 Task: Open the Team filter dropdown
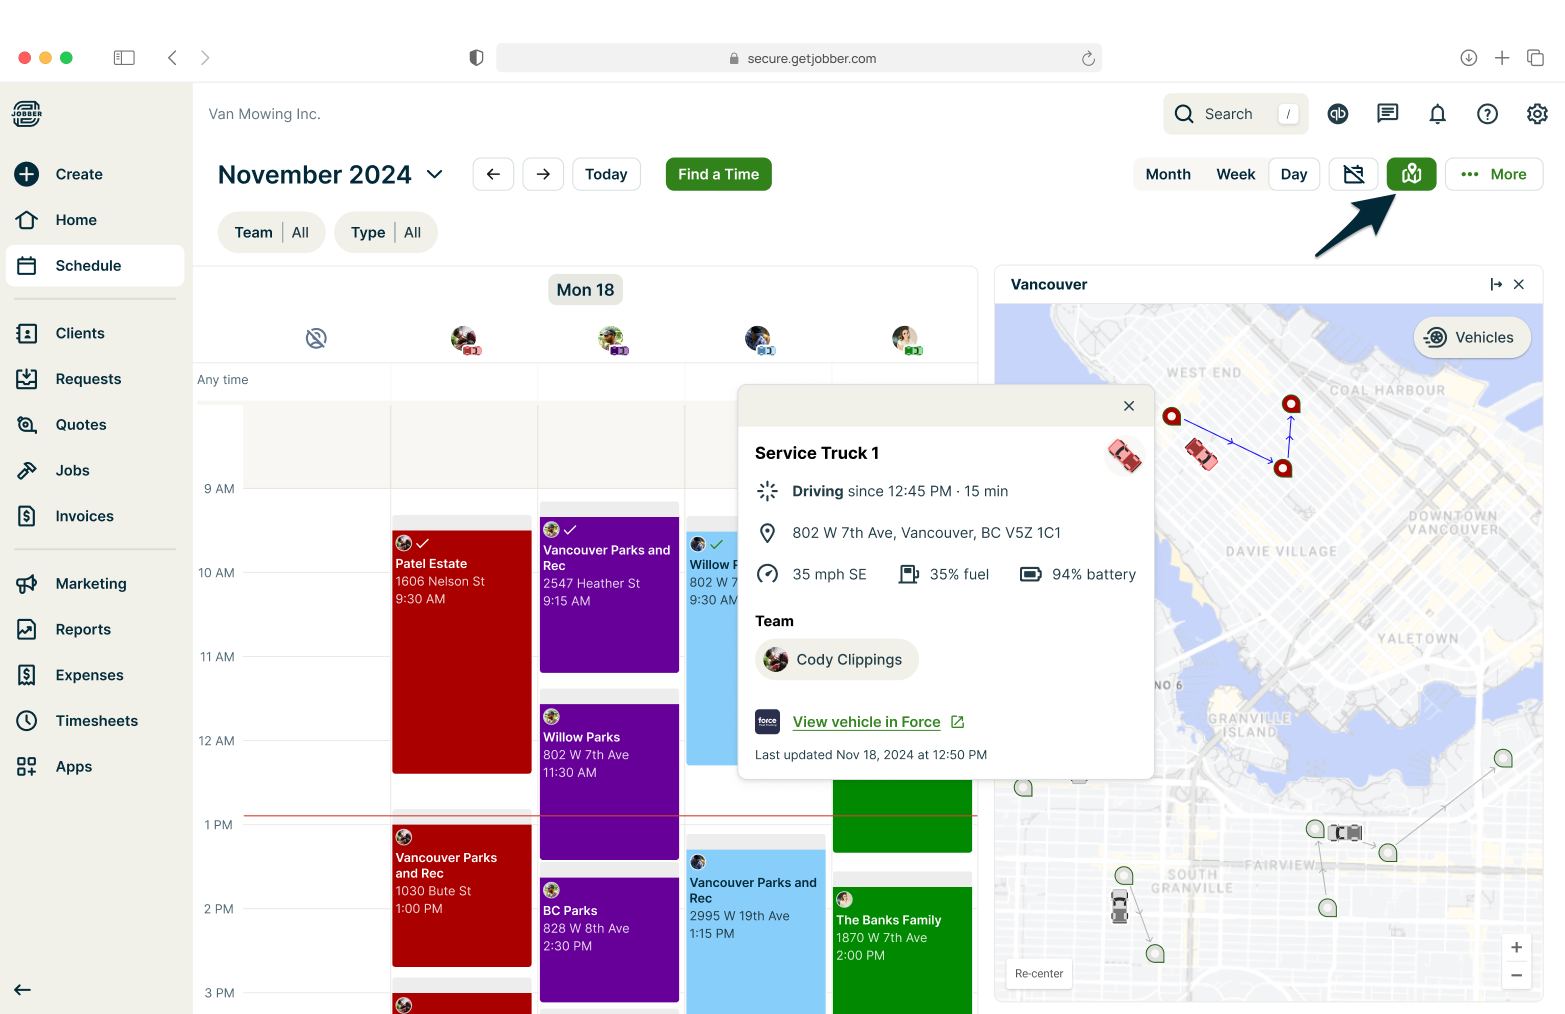pyautogui.click(x=271, y=233)
